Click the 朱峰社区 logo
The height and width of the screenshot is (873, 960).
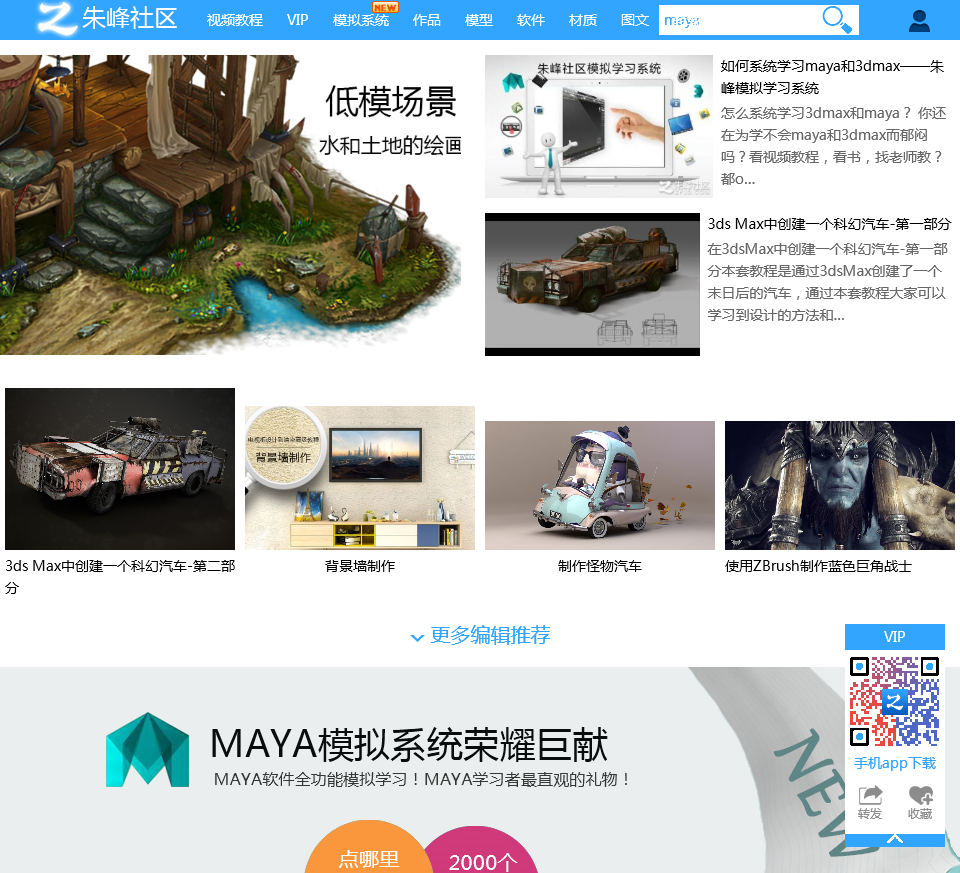[108, 18]
